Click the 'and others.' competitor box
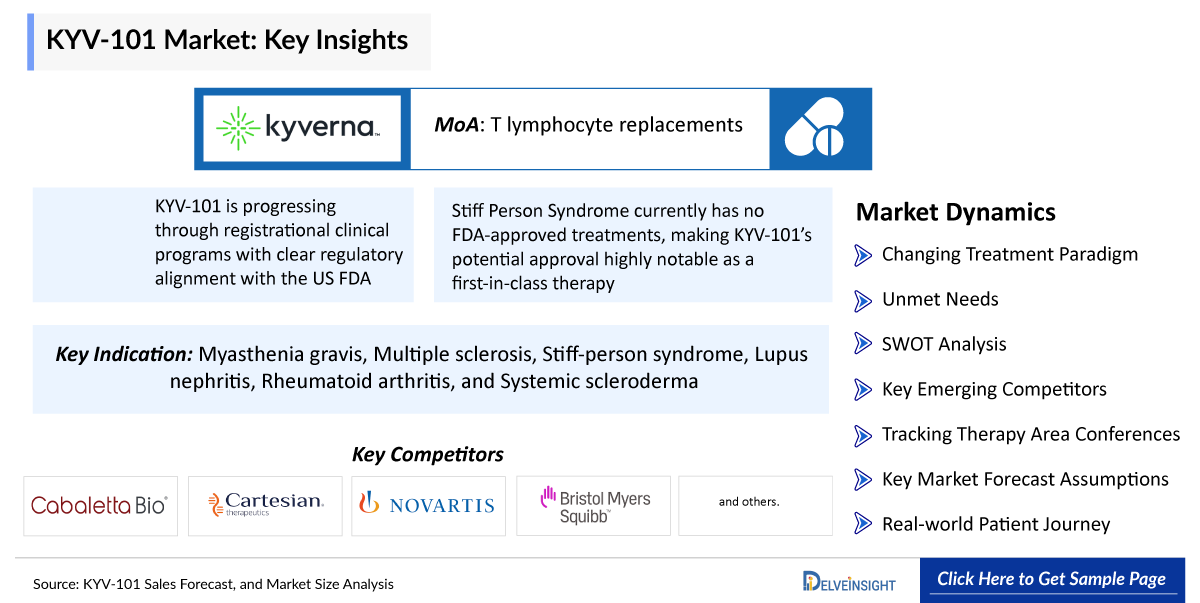The image size is (1200, 603). (755, 505)
